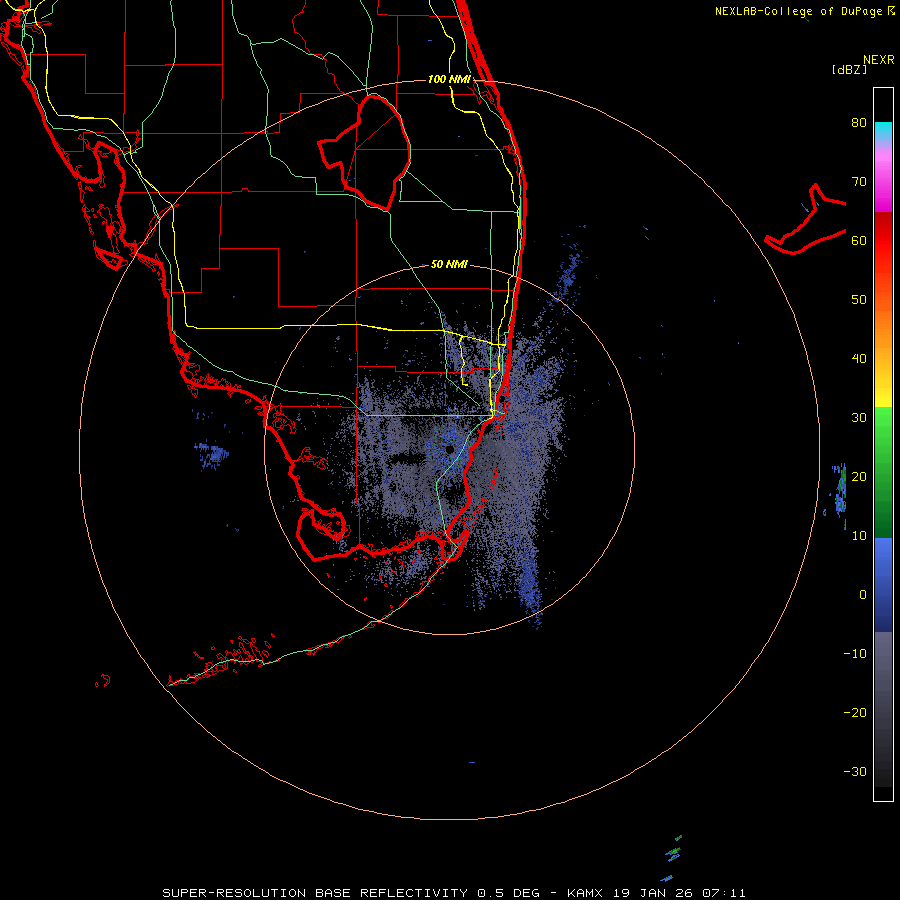Click the 30 value on the dBZ scale
This screenshot has height=900, width=900.
(859, 417)
